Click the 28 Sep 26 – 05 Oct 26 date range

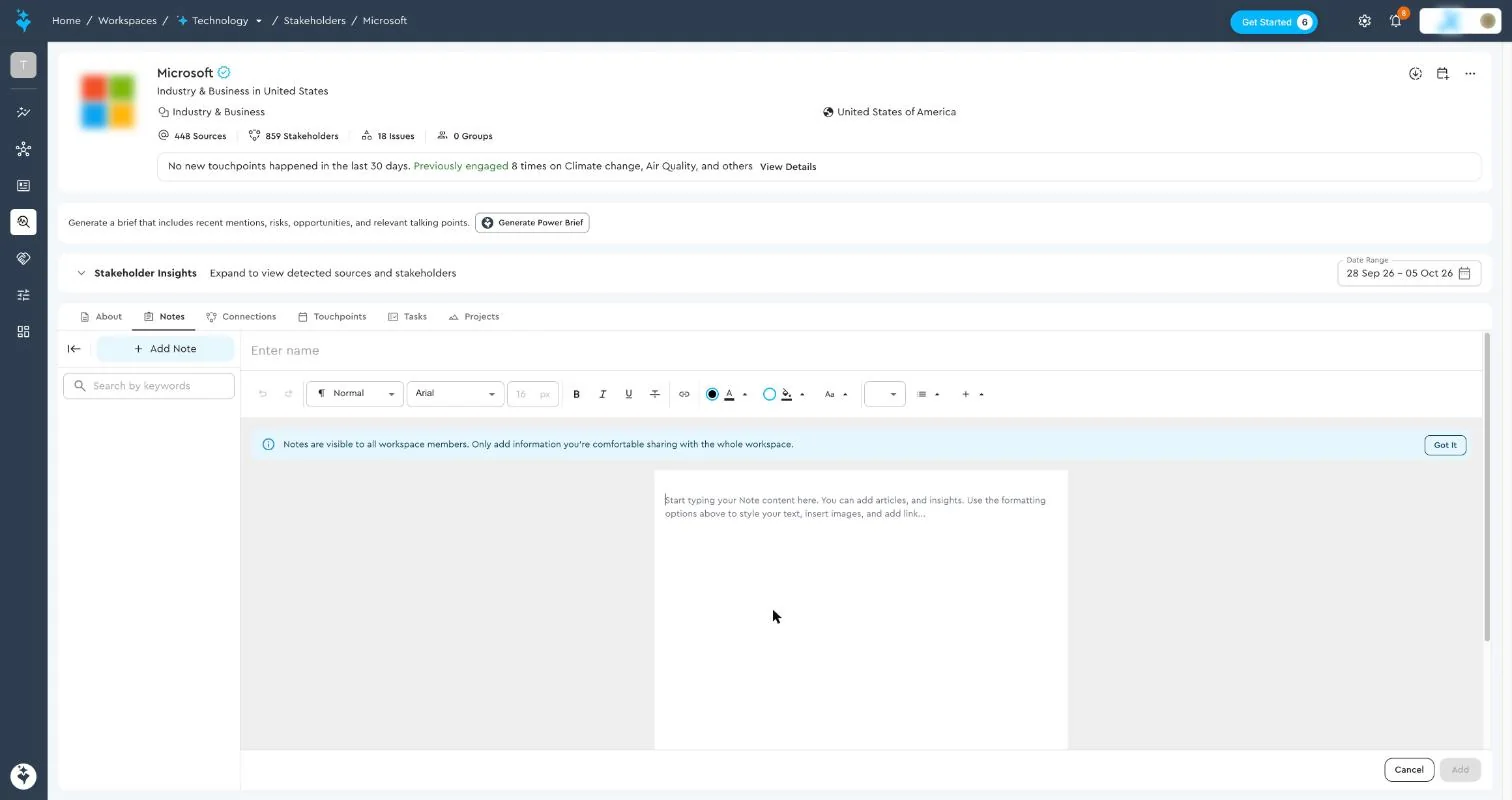[1399, 273]
